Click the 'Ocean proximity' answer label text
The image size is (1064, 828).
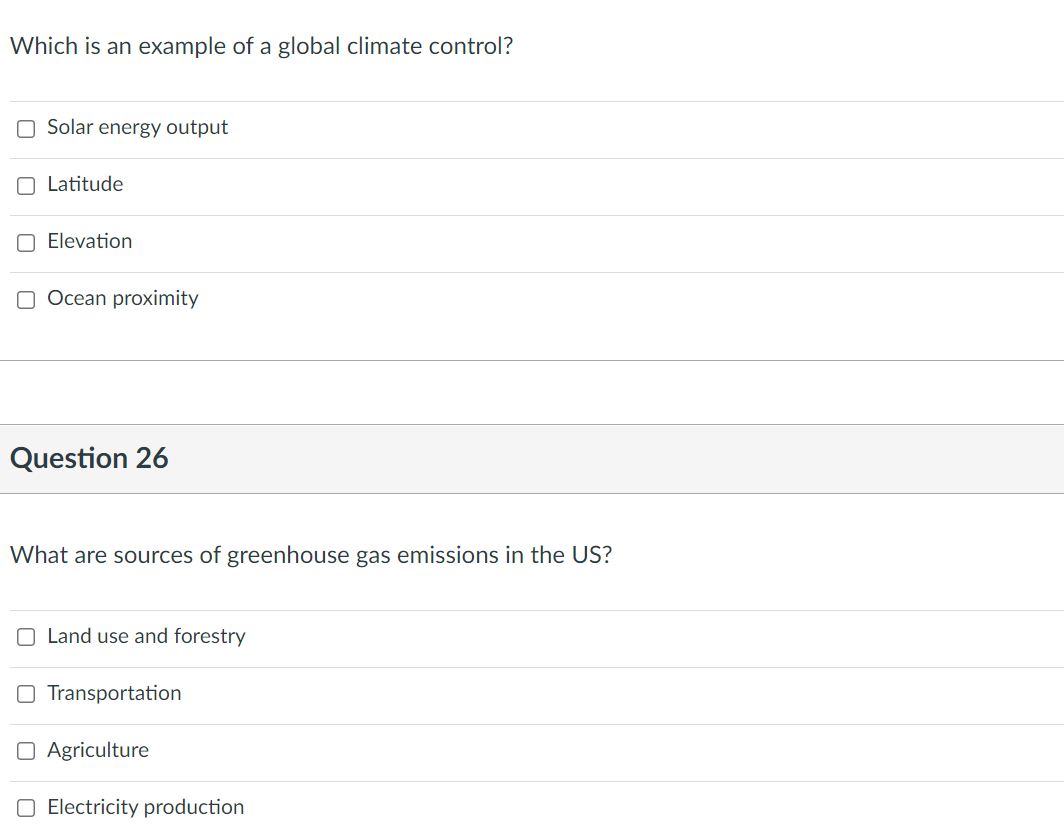click(x=122, y=298)
